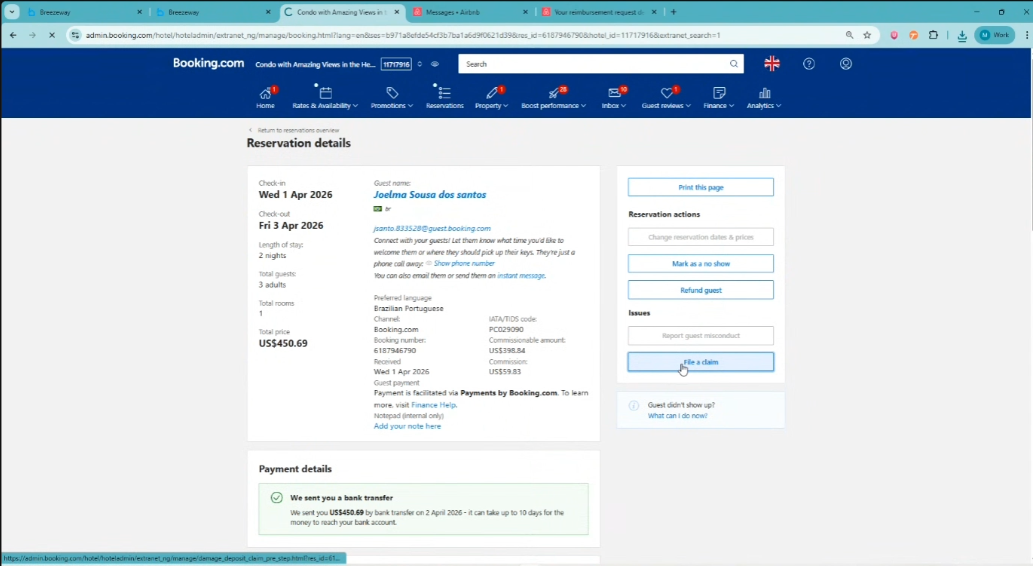
Task: Click Report guest misconduct button
Action: click(700, 335)
